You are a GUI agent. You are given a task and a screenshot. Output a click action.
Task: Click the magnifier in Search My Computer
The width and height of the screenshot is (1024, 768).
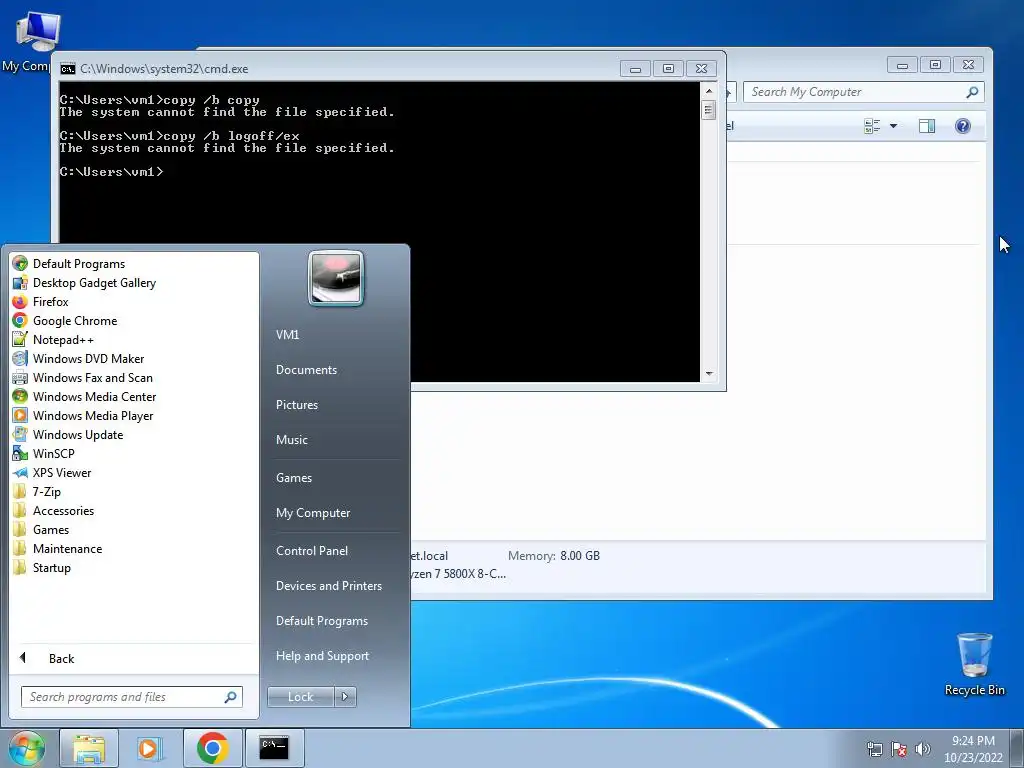pos(972,92)
